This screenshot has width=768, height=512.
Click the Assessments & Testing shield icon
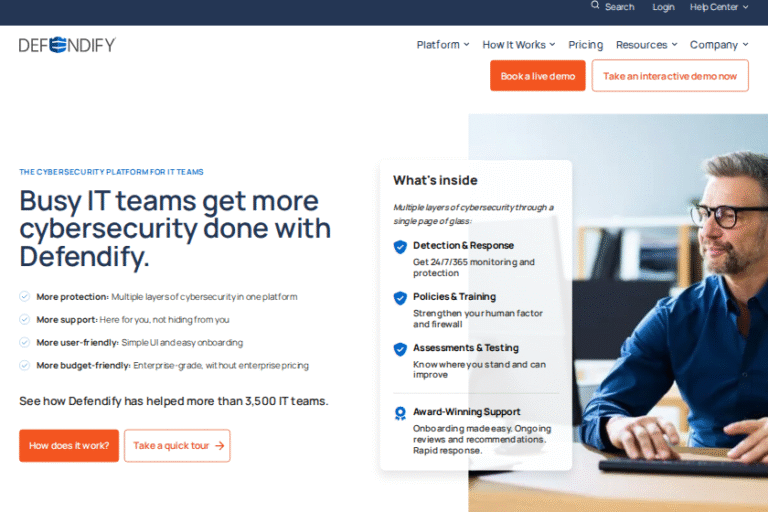click(400, 349)
